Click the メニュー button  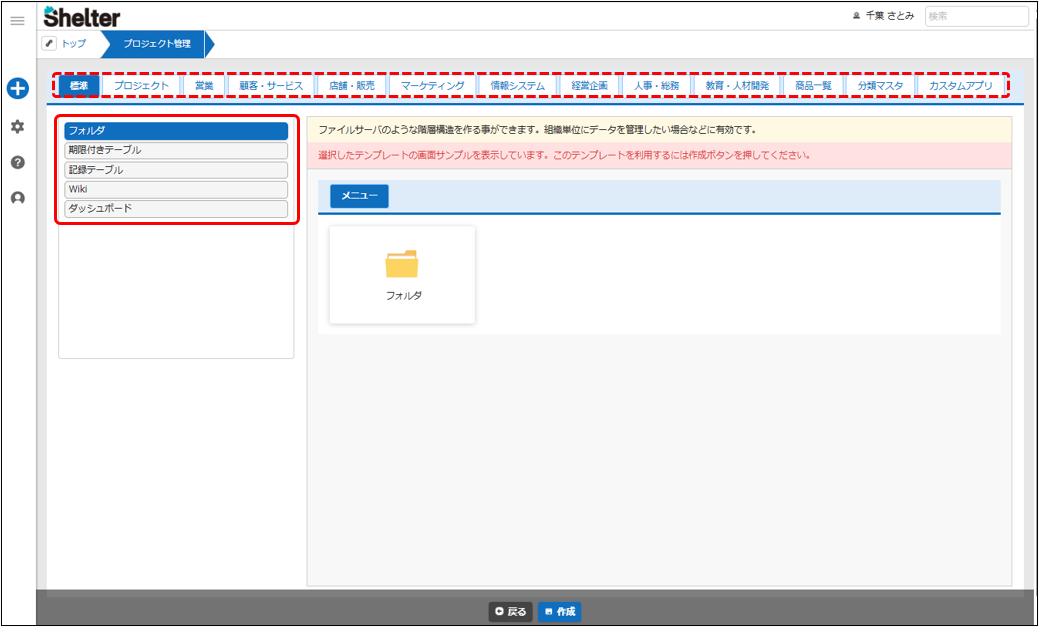pyautogui.click(x=359, y=196)
